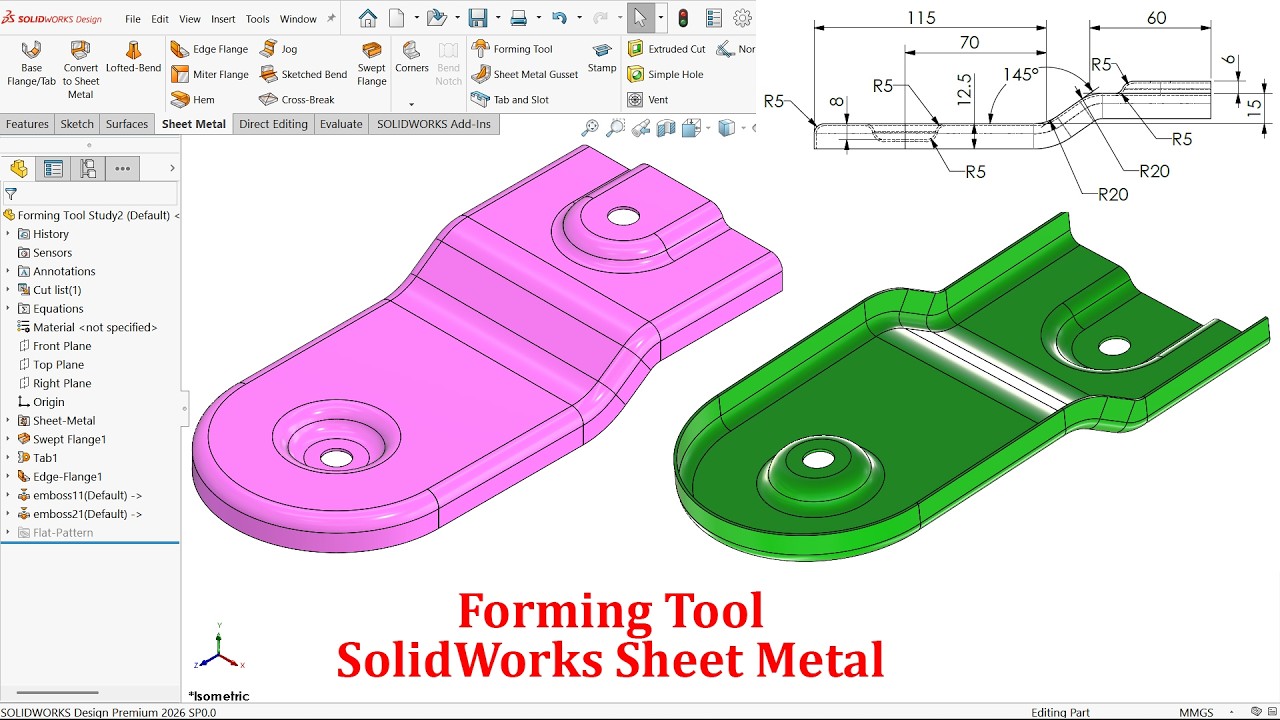Choose the Lofted-Bend tool

point(133,57)
